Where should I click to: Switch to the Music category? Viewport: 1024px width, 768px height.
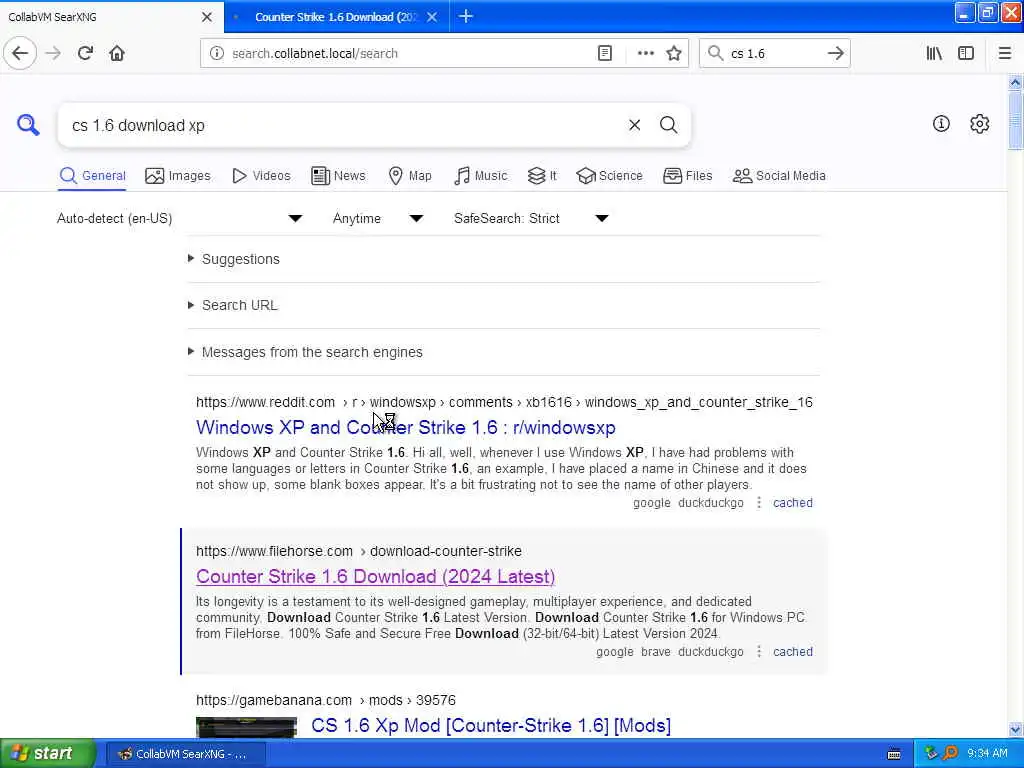480,176
